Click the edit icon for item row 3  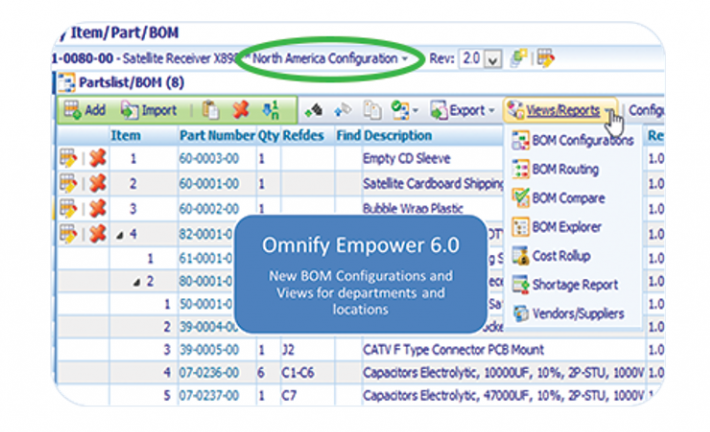coord(68,209)
